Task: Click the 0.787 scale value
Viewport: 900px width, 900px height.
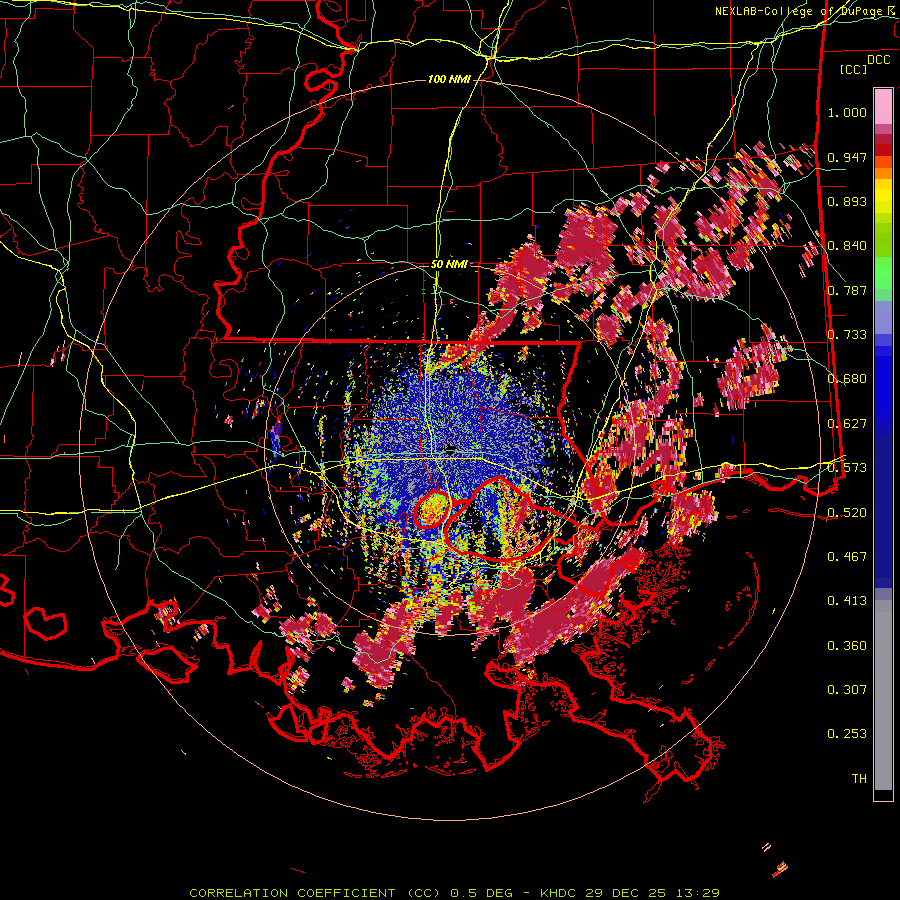Action: point(847,290)
